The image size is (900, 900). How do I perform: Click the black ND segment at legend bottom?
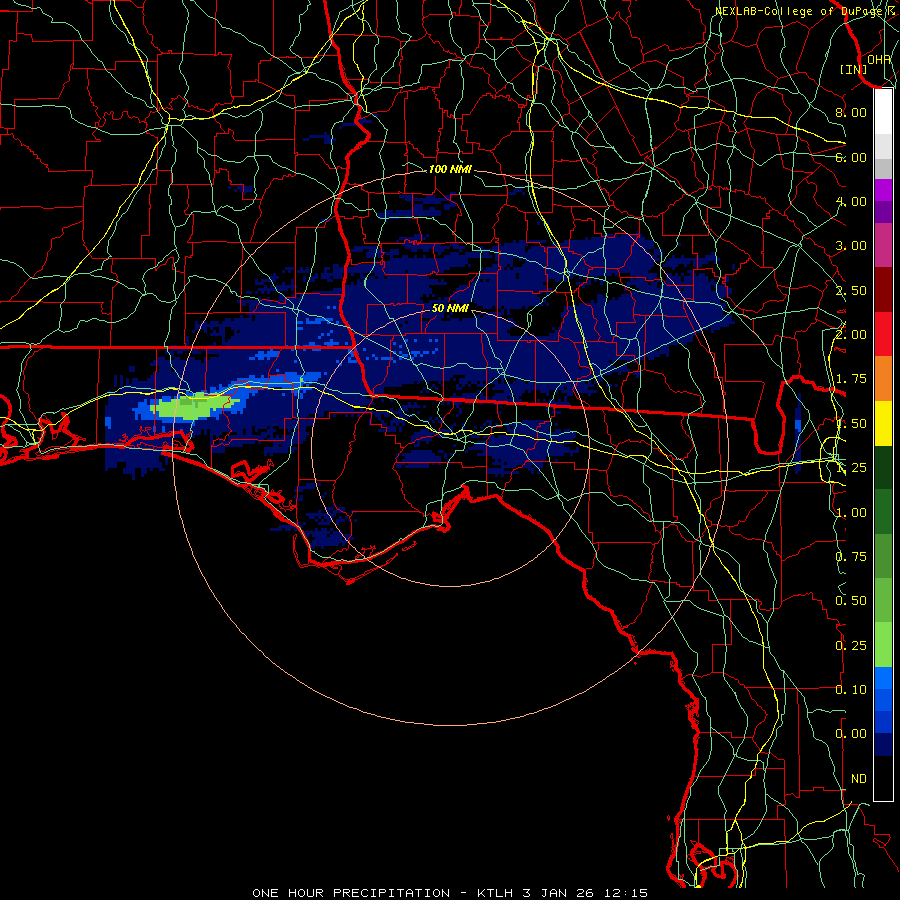point(883,778)
